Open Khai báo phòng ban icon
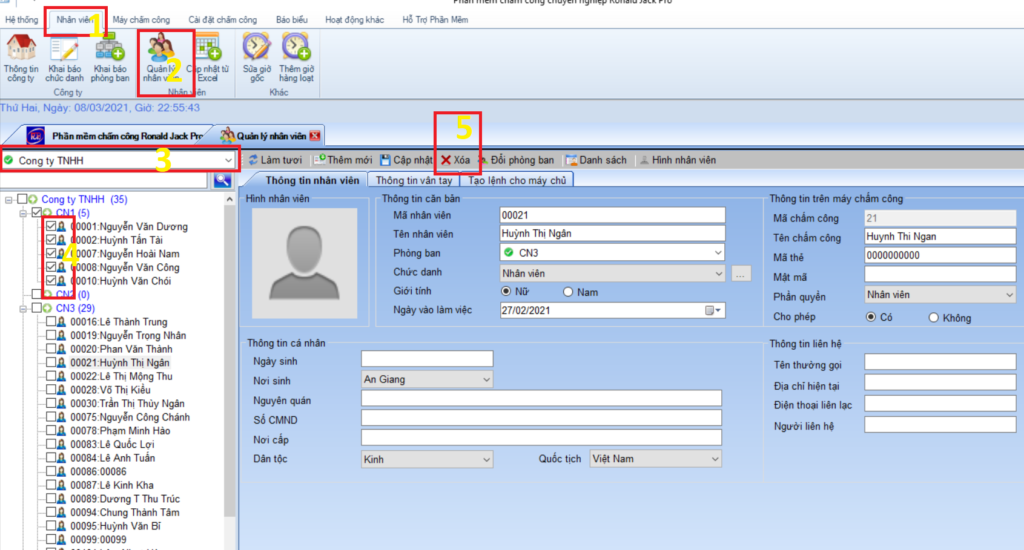Image resolution: width=1024 pixels, height=550 pixels. 110,57
